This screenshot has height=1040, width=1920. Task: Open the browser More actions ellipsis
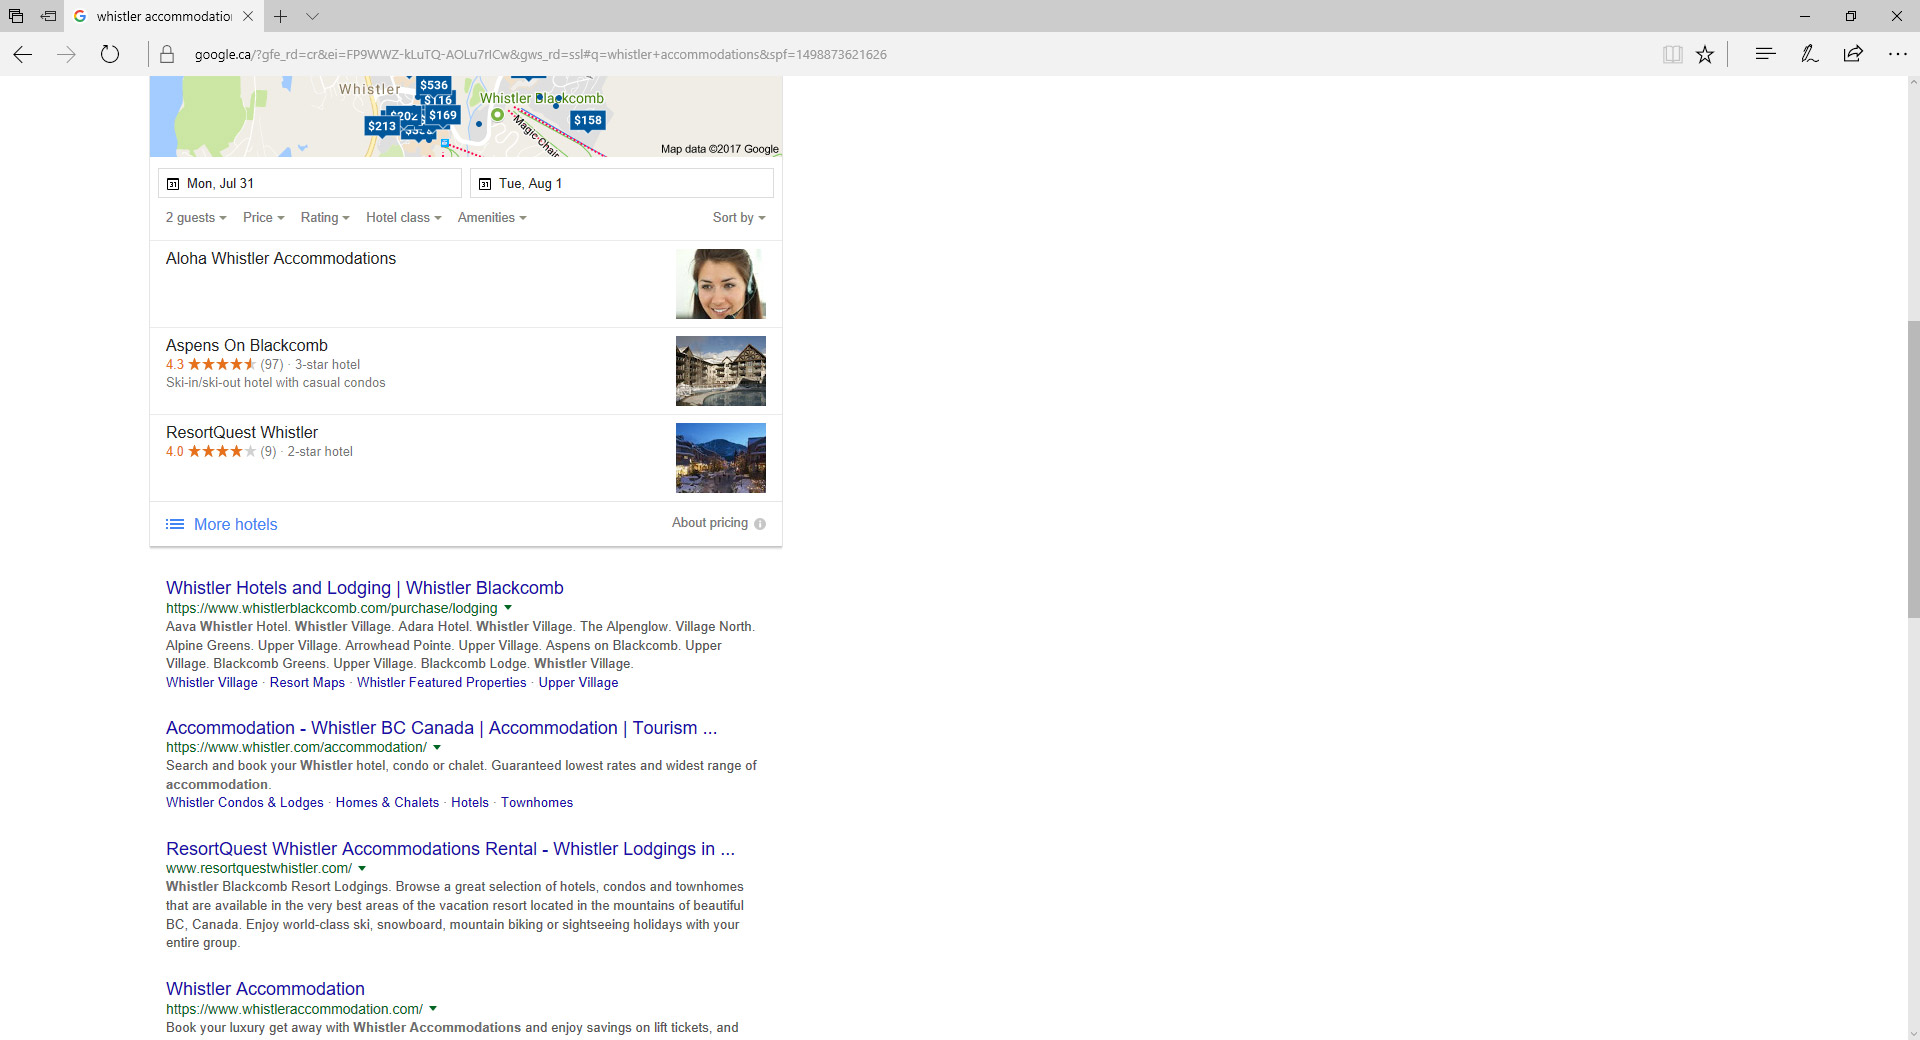pos(1897,54)
